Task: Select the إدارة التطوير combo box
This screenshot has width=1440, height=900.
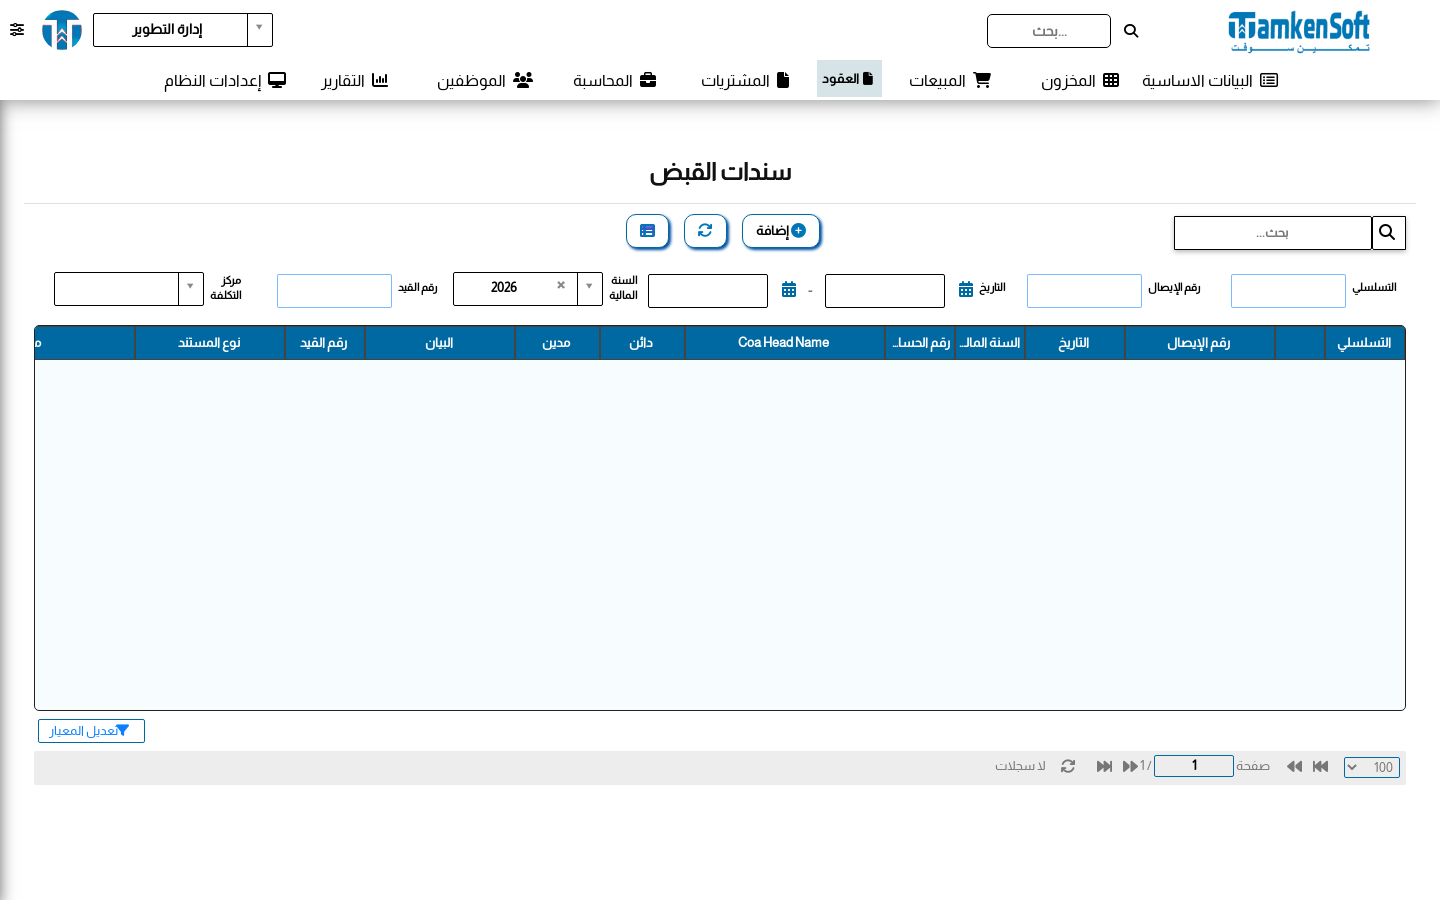Action: [183, 30]
